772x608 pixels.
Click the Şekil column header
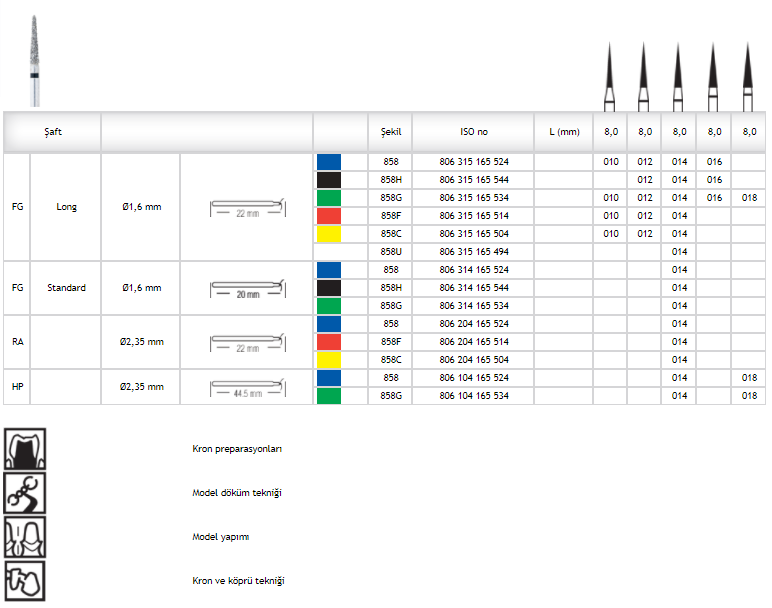390,132
